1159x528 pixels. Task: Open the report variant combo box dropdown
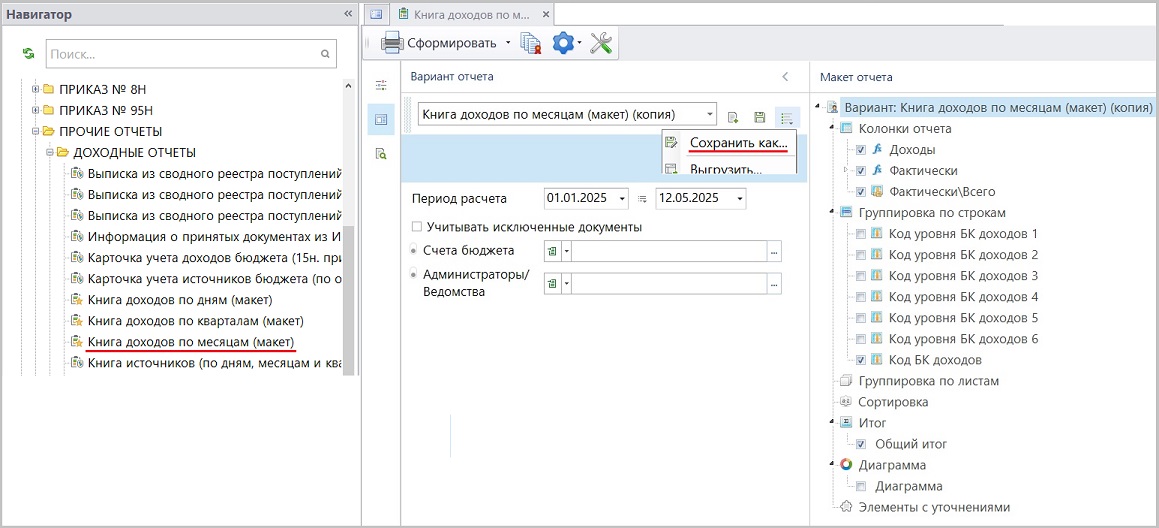point(710,115)
